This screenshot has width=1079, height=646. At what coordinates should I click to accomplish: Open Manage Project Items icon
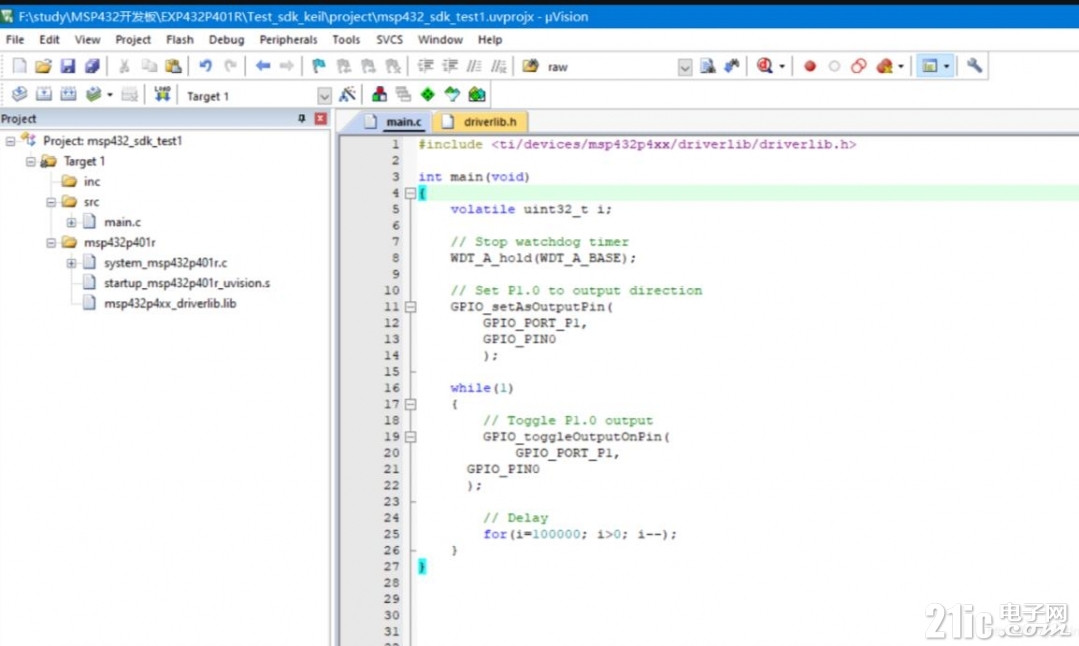379,94
